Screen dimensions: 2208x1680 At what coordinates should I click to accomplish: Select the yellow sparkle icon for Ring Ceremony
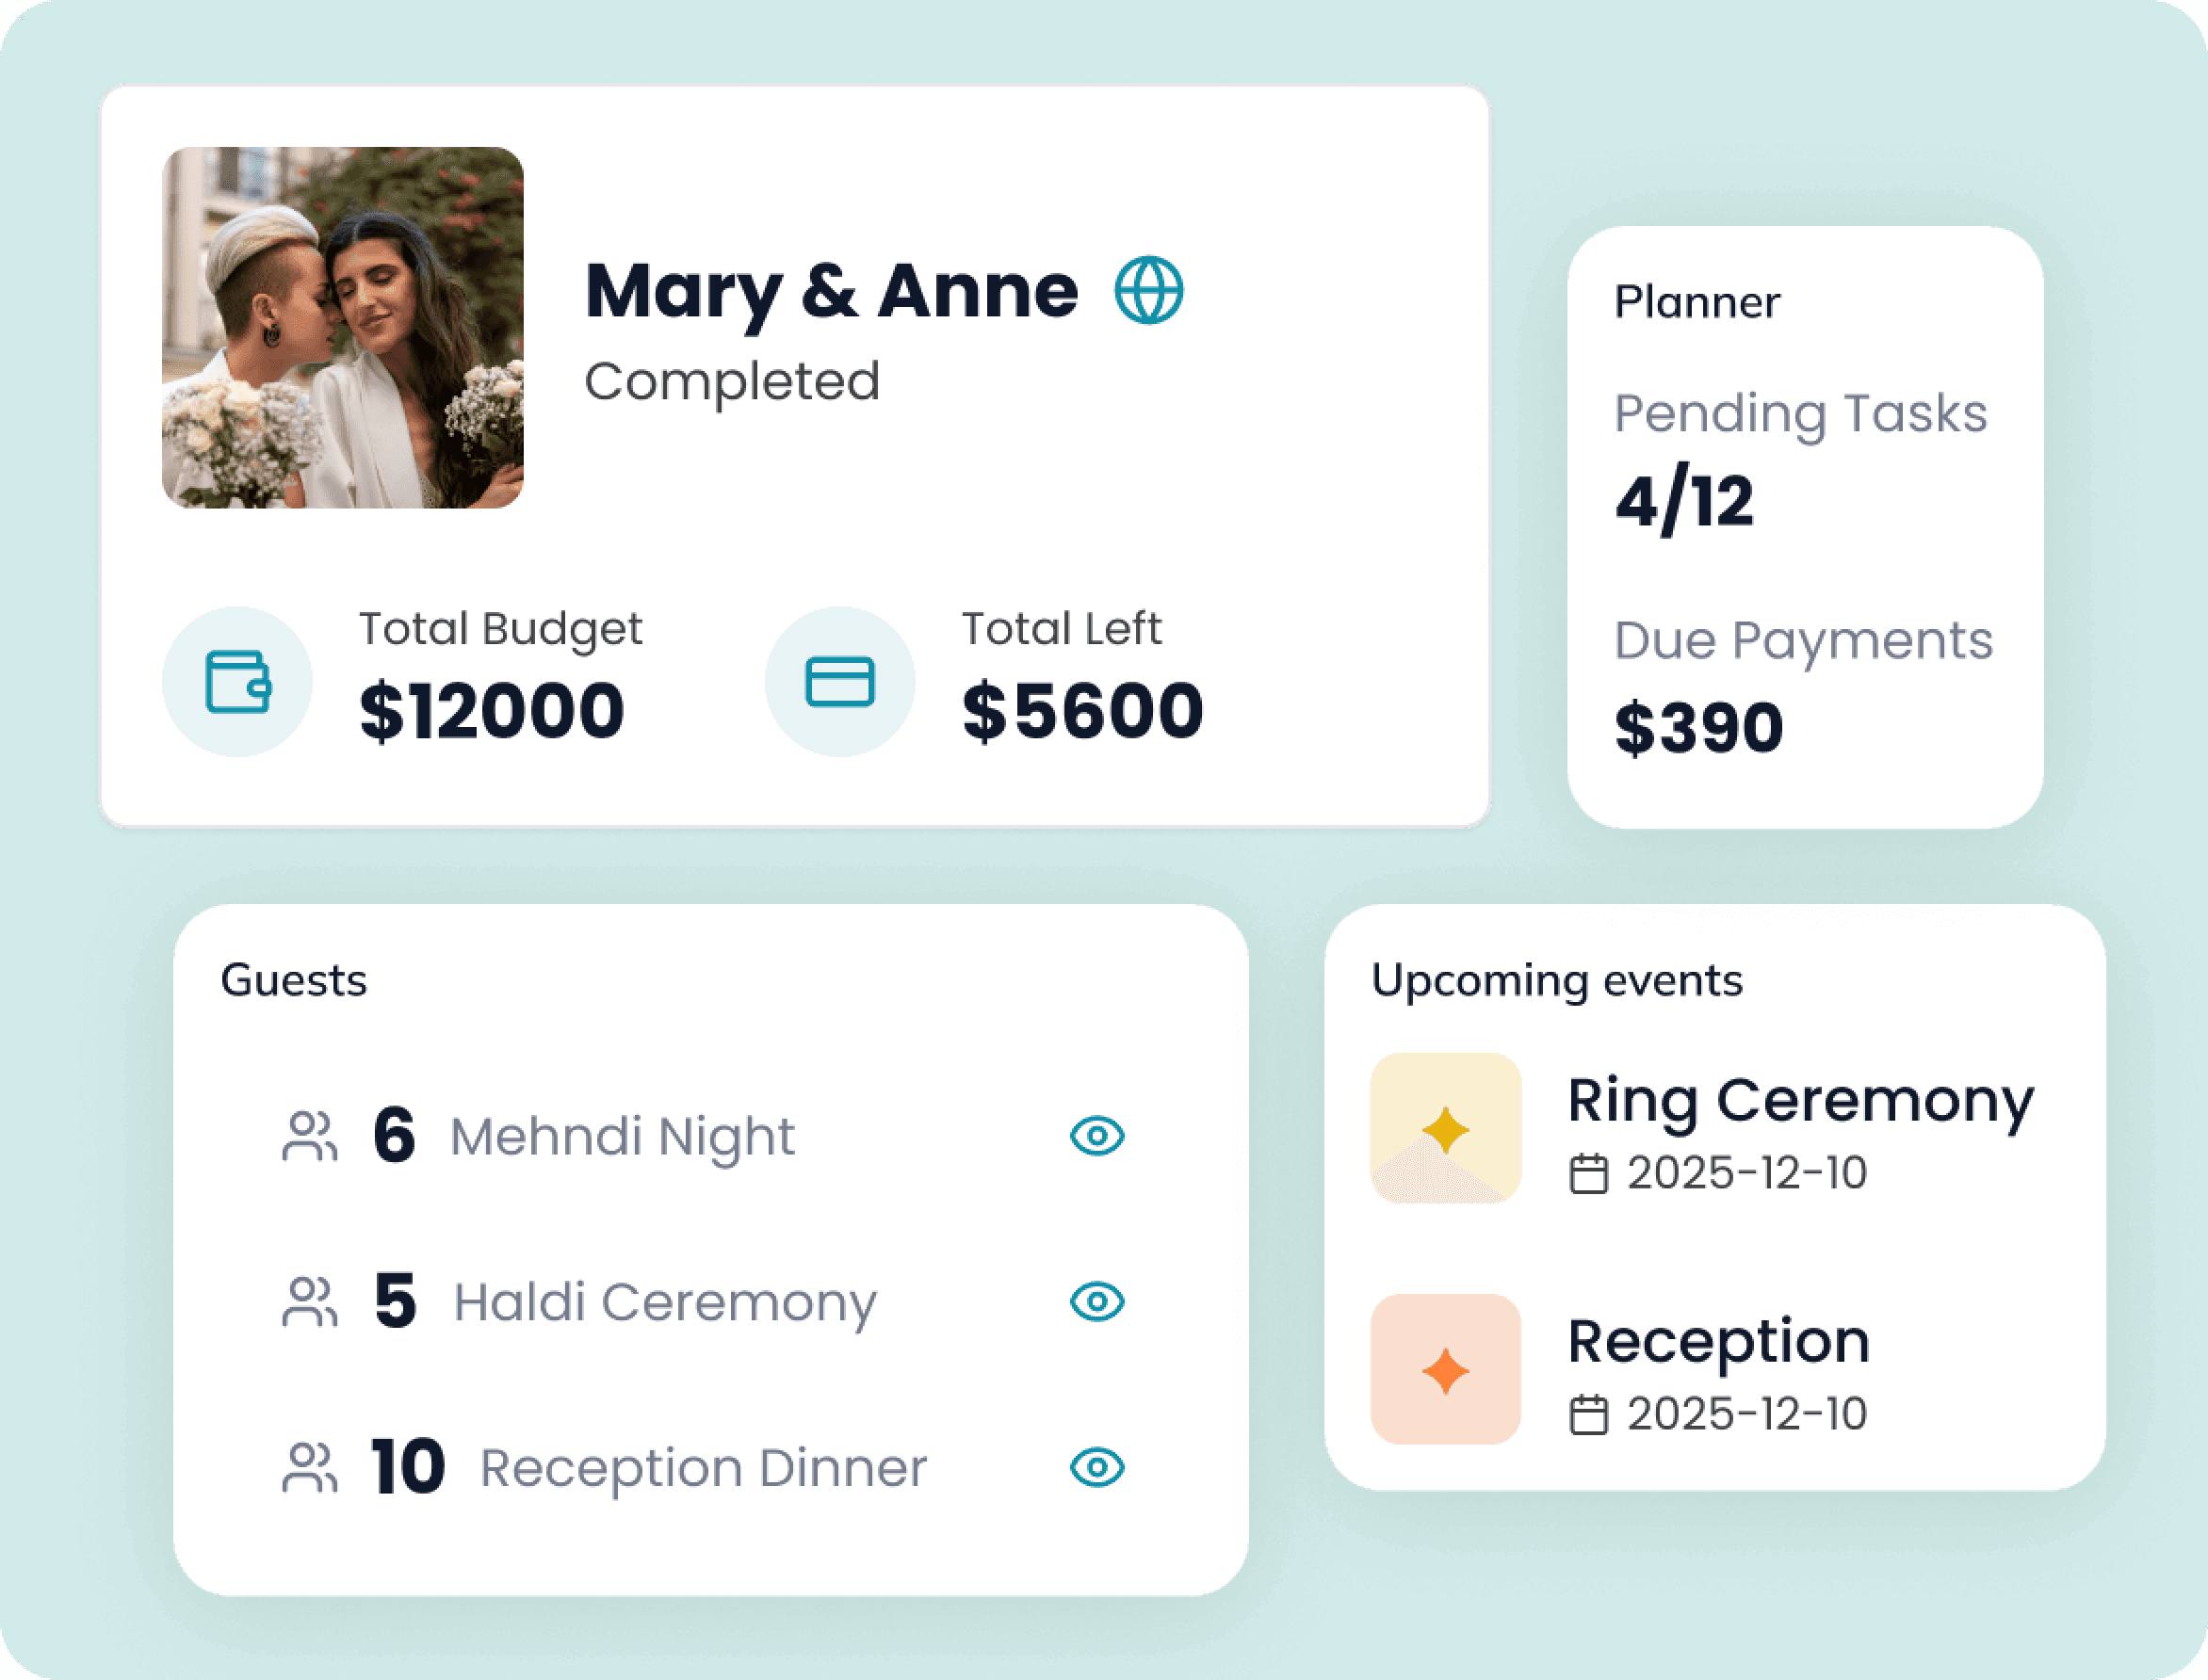tap(1444, 1127)
